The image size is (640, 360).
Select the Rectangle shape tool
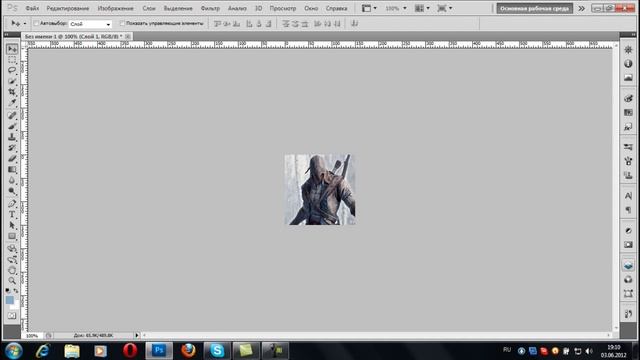(x=12, y=236)
